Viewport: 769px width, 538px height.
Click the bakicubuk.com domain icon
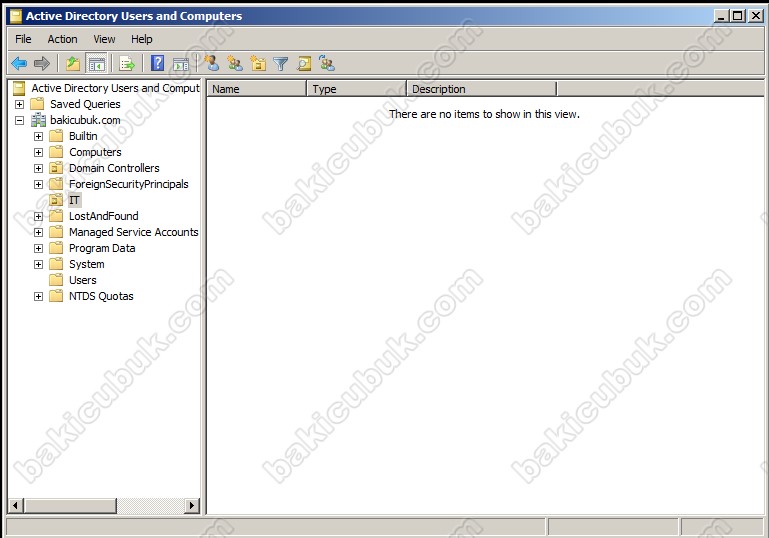click(x=38, y=120)
